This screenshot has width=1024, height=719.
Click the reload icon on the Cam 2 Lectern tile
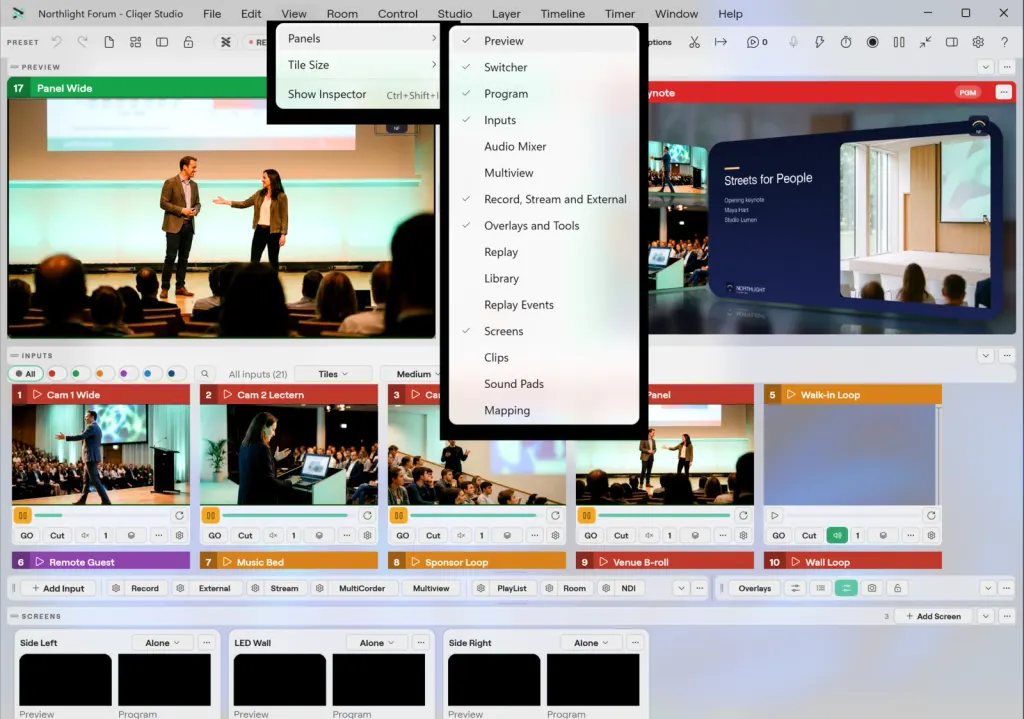[x=367, y=515]
